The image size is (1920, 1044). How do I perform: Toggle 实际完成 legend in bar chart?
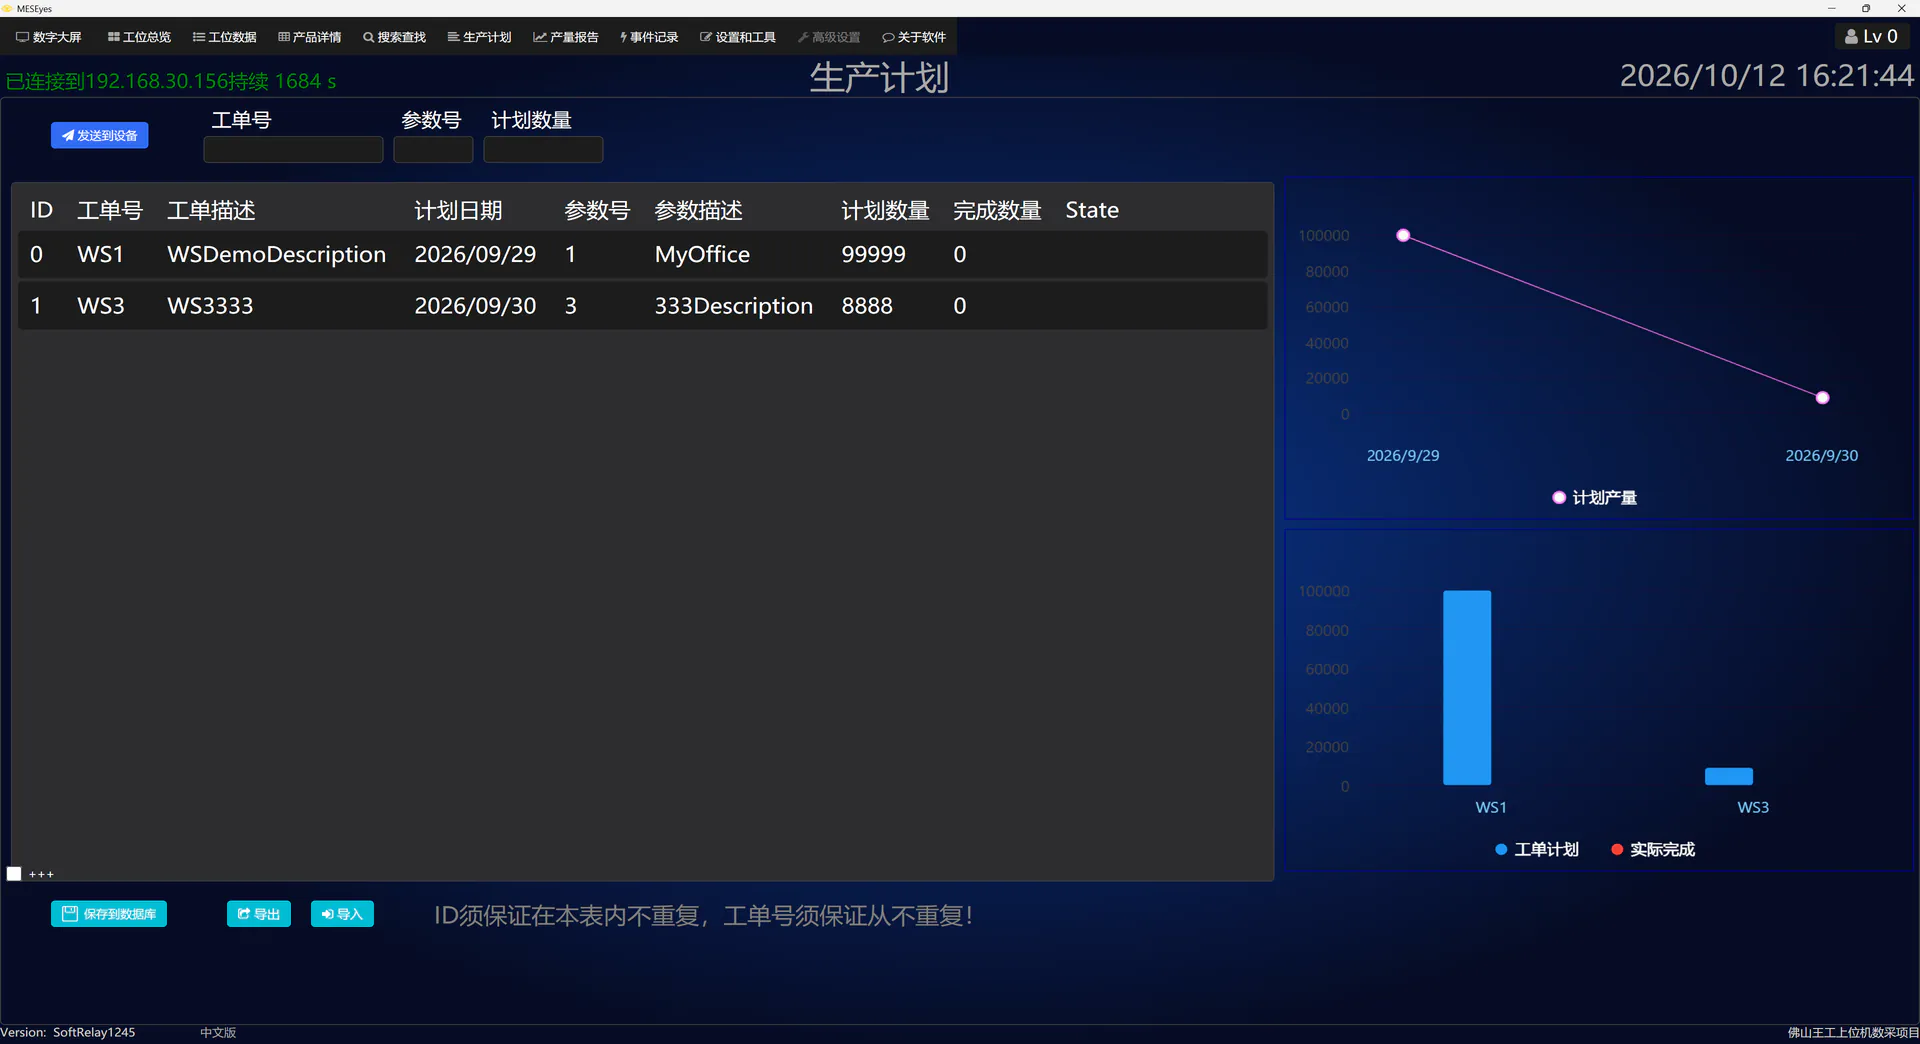1653,849
